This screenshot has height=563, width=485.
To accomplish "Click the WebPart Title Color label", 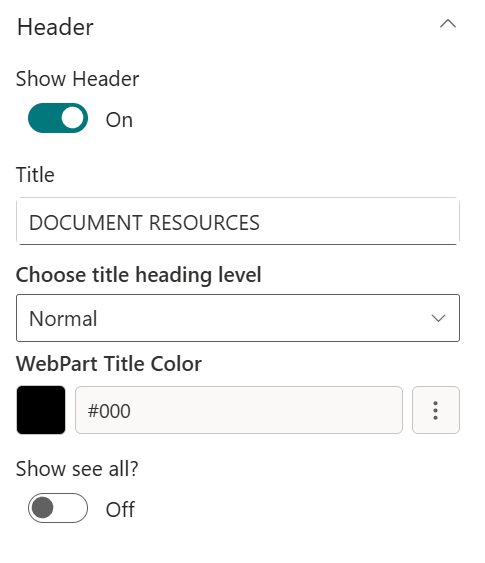I will 109,364.
